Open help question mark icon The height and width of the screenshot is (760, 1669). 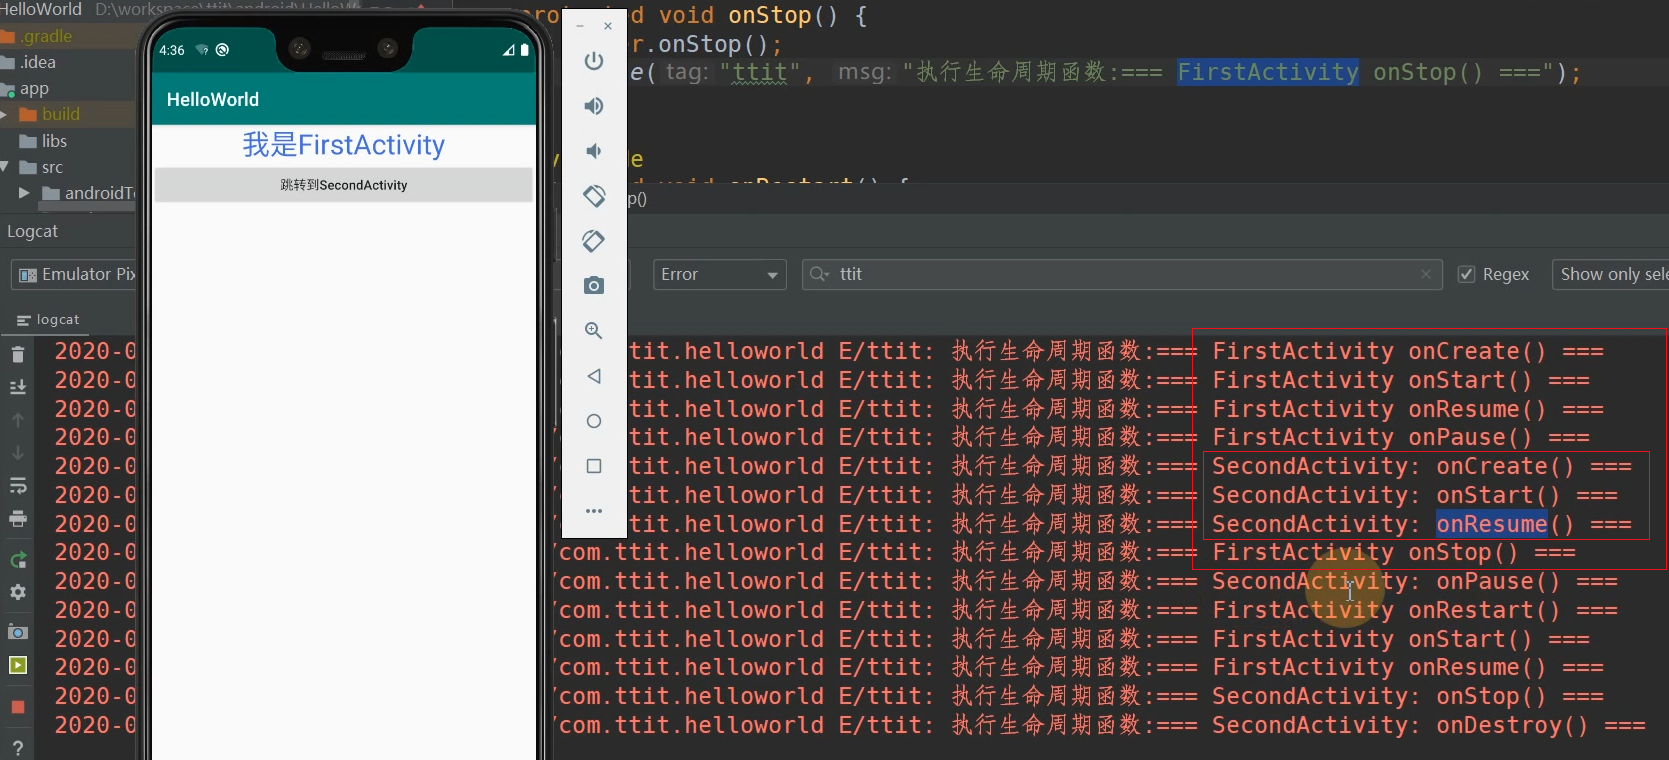[17, 748]
